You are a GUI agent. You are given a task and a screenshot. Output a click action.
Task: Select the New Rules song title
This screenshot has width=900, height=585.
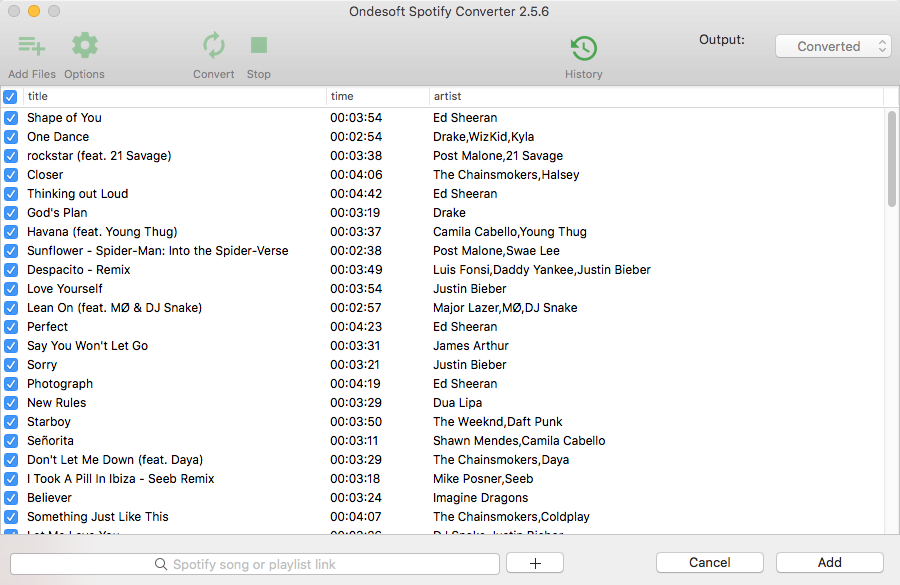56,403
